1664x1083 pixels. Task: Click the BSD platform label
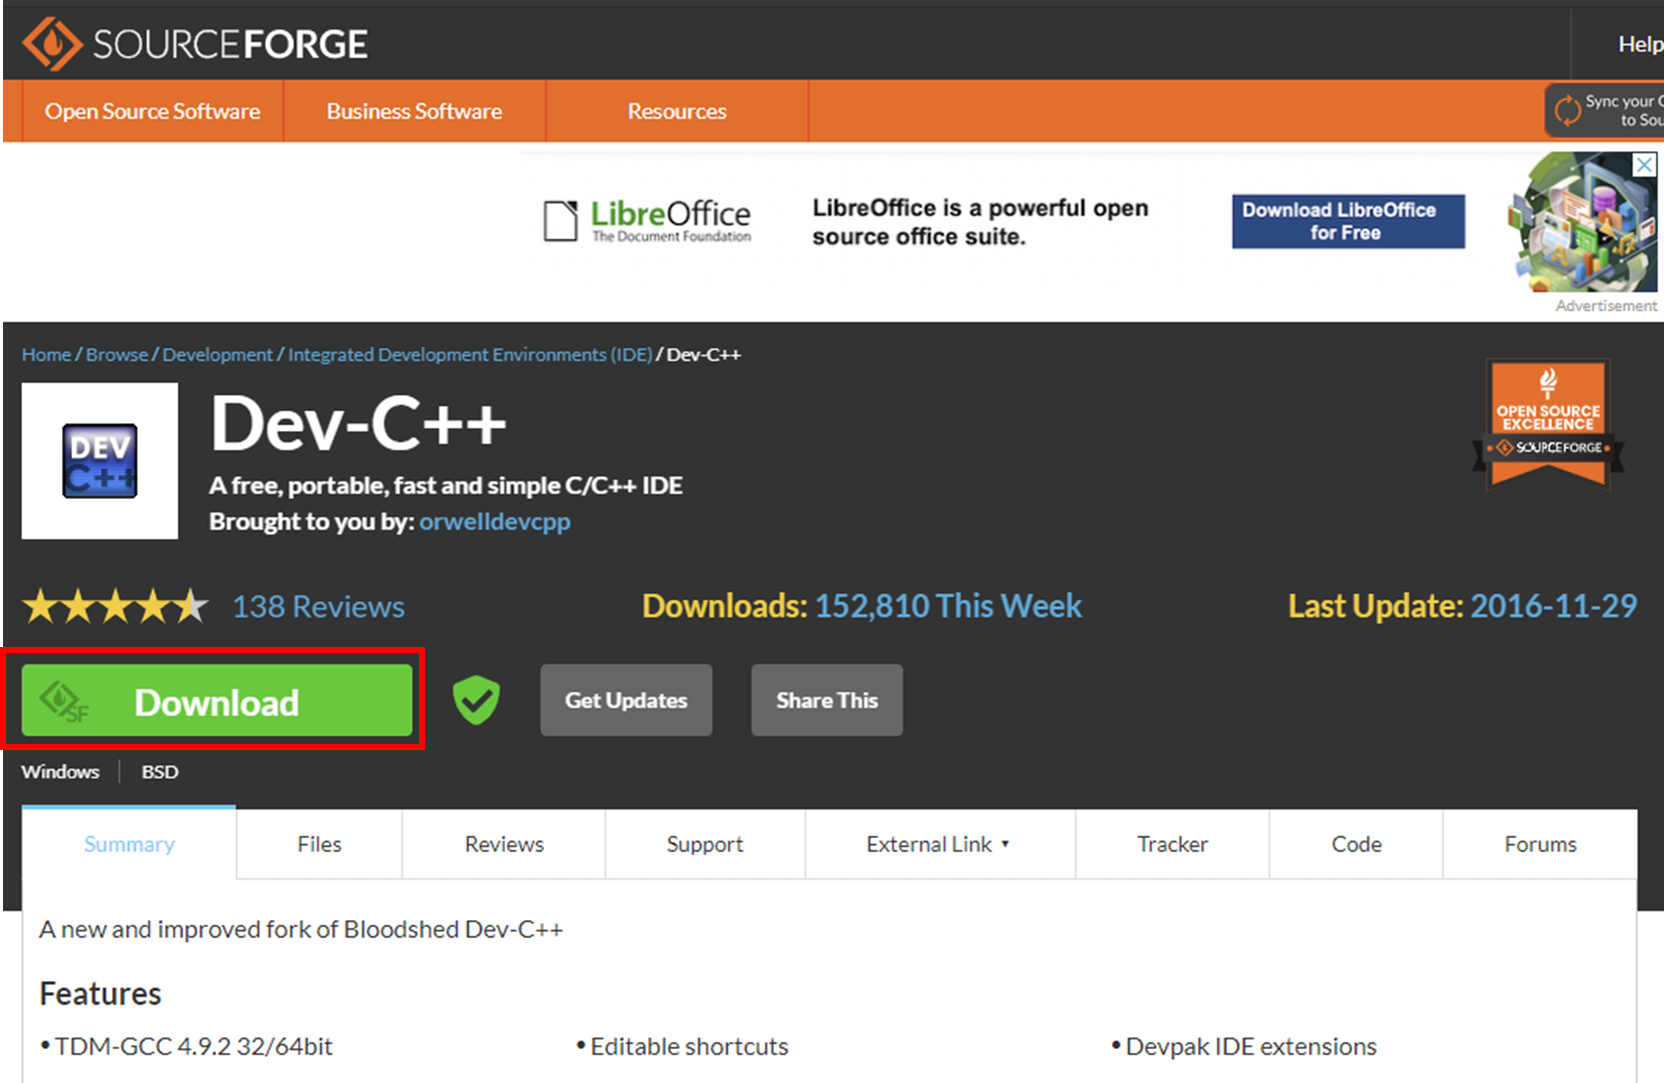(160, 772)
